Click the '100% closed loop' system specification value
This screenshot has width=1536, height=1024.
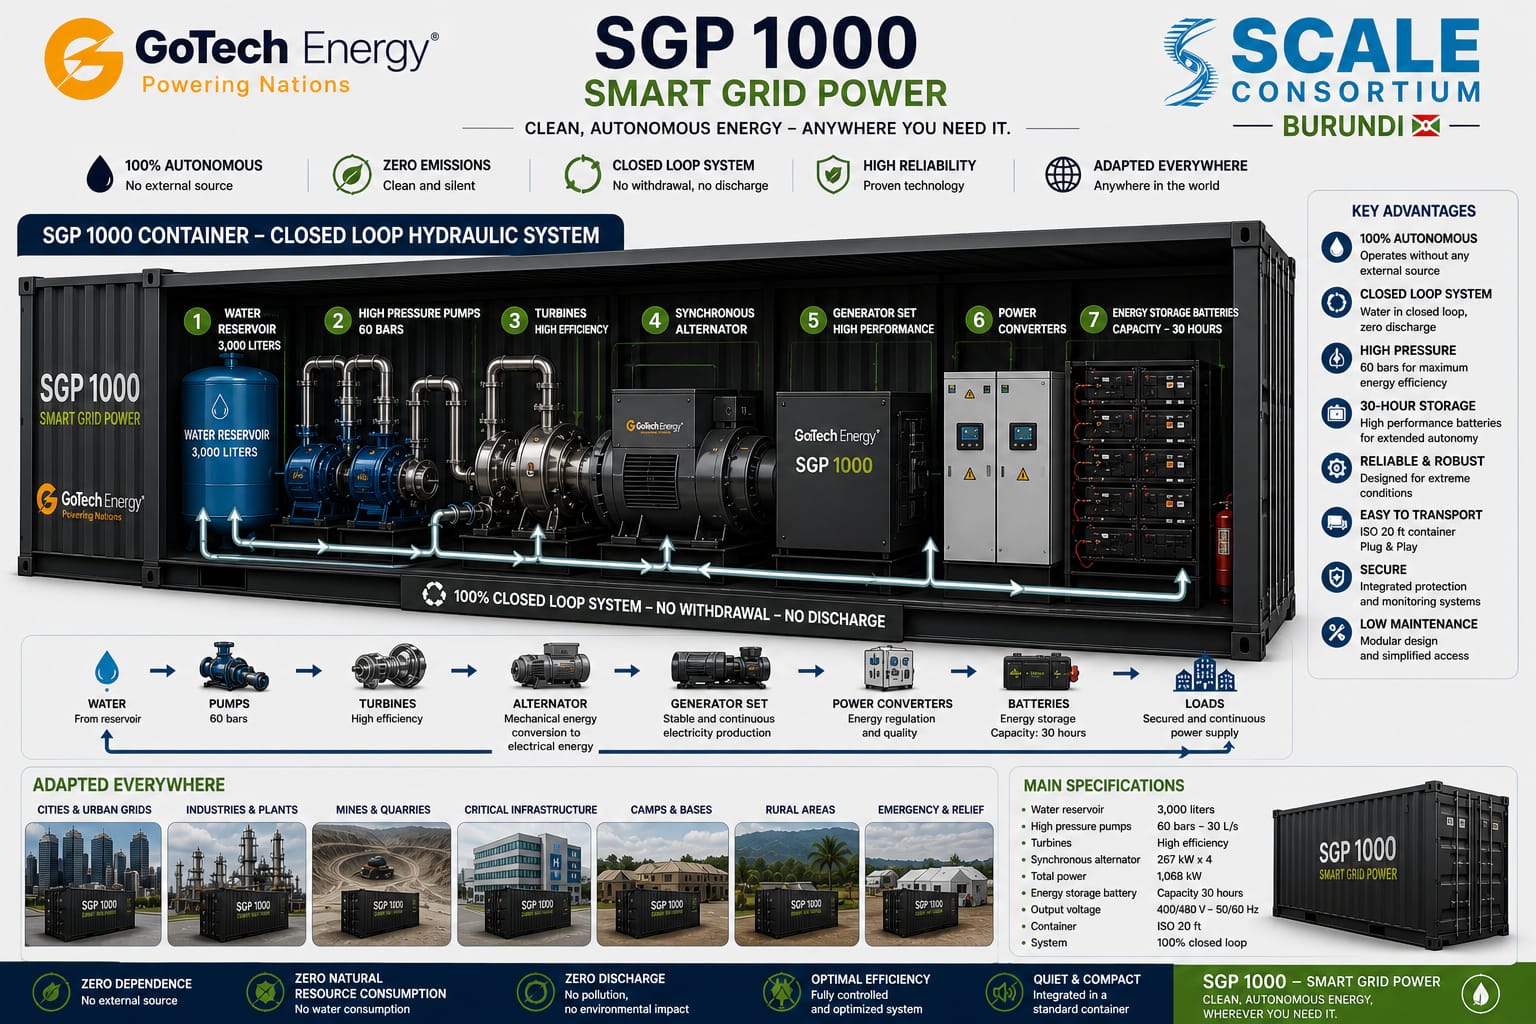point(1202,942)
